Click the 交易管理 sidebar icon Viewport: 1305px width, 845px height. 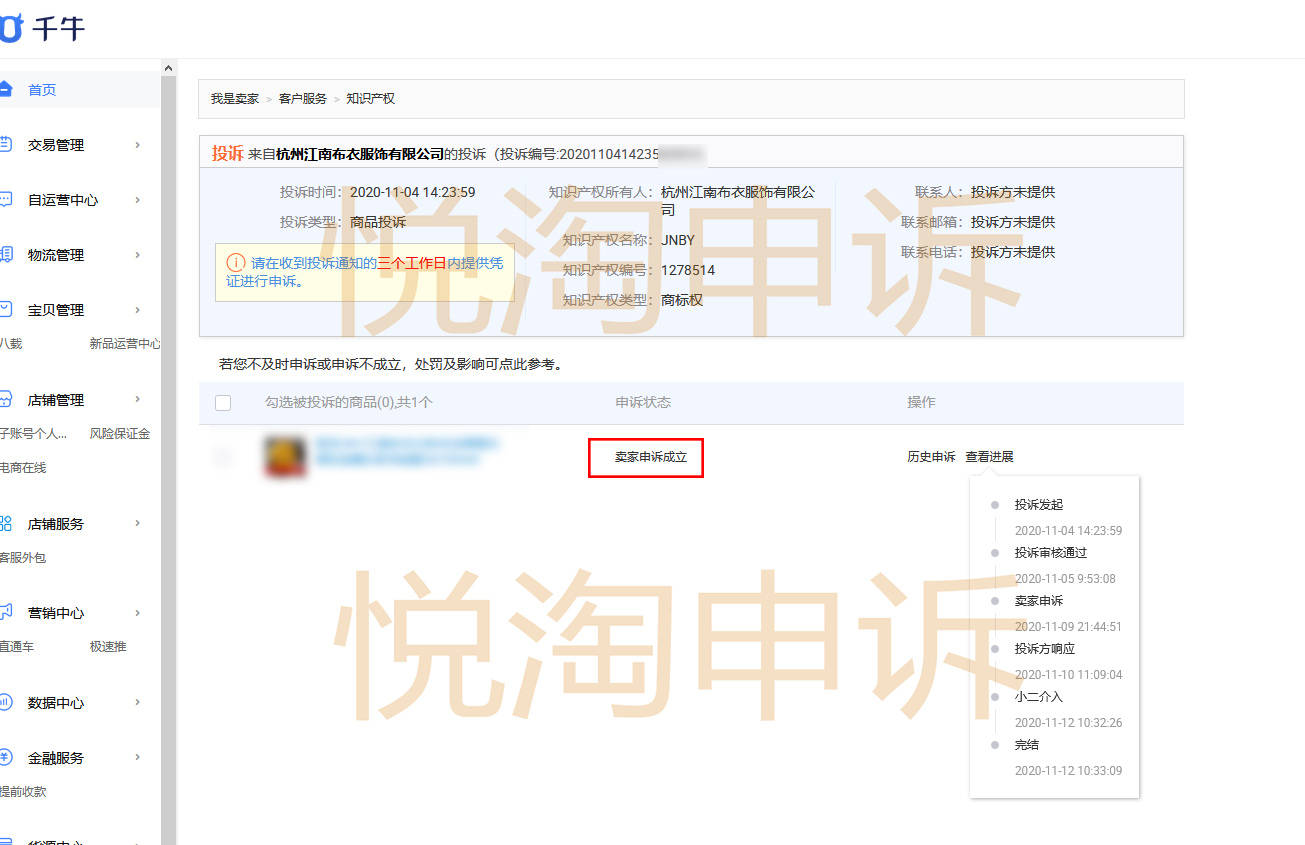click(5, 145)
